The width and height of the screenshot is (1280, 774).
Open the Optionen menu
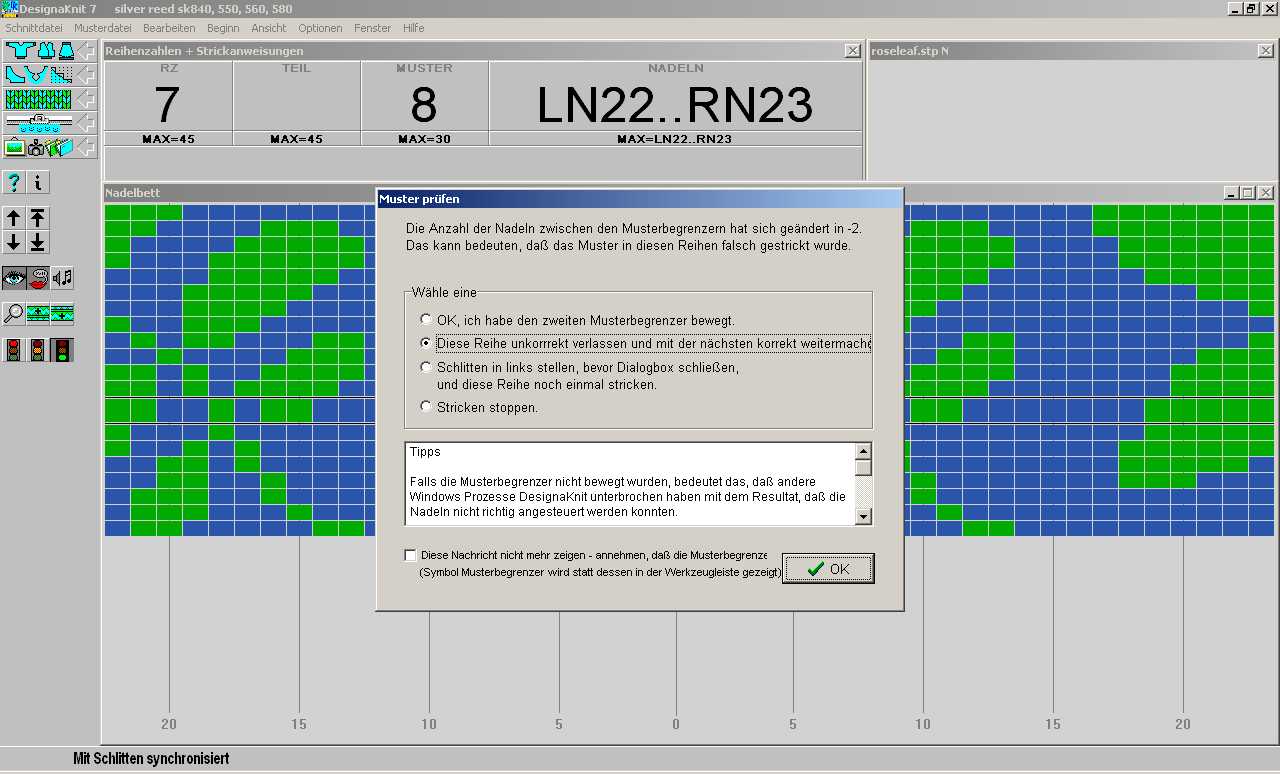pyautogui.click(x=320, y=28)
